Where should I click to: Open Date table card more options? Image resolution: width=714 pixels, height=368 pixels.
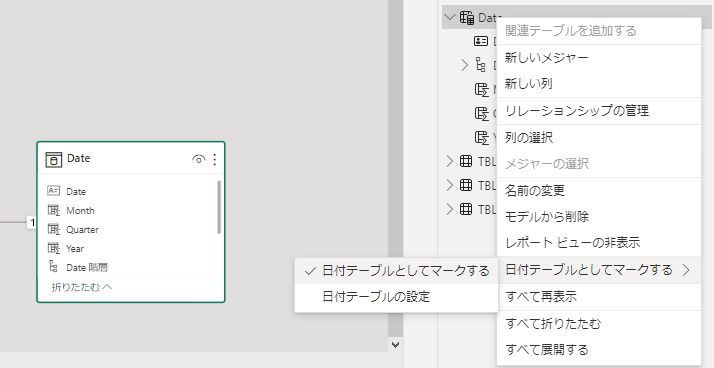tap(215, 159)
